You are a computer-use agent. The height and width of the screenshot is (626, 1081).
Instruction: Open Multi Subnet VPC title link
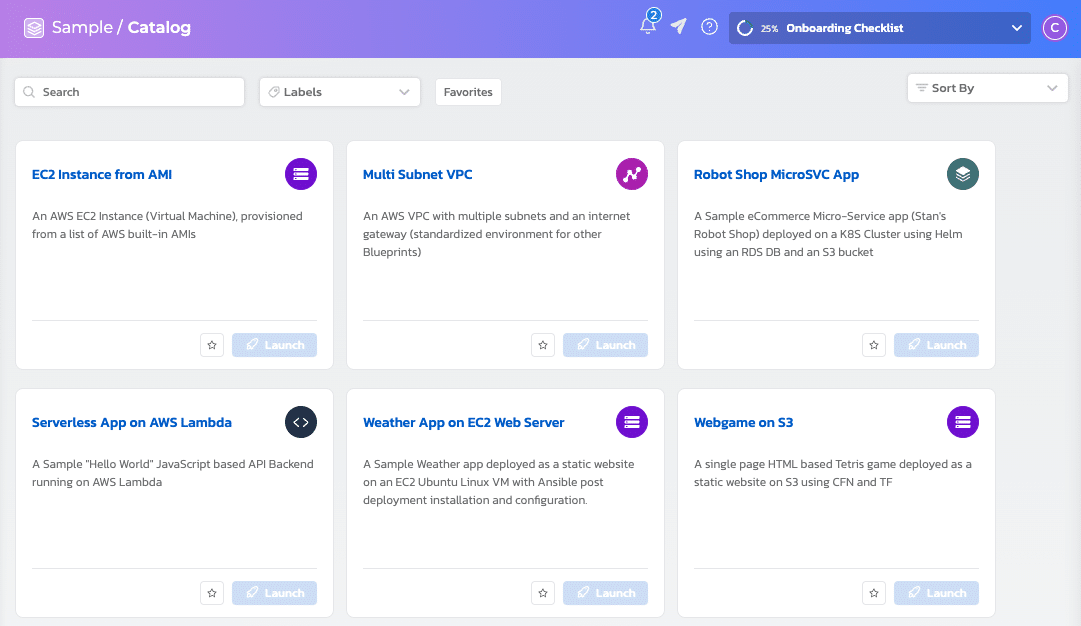pyautogui.click(x=418, y=174)
